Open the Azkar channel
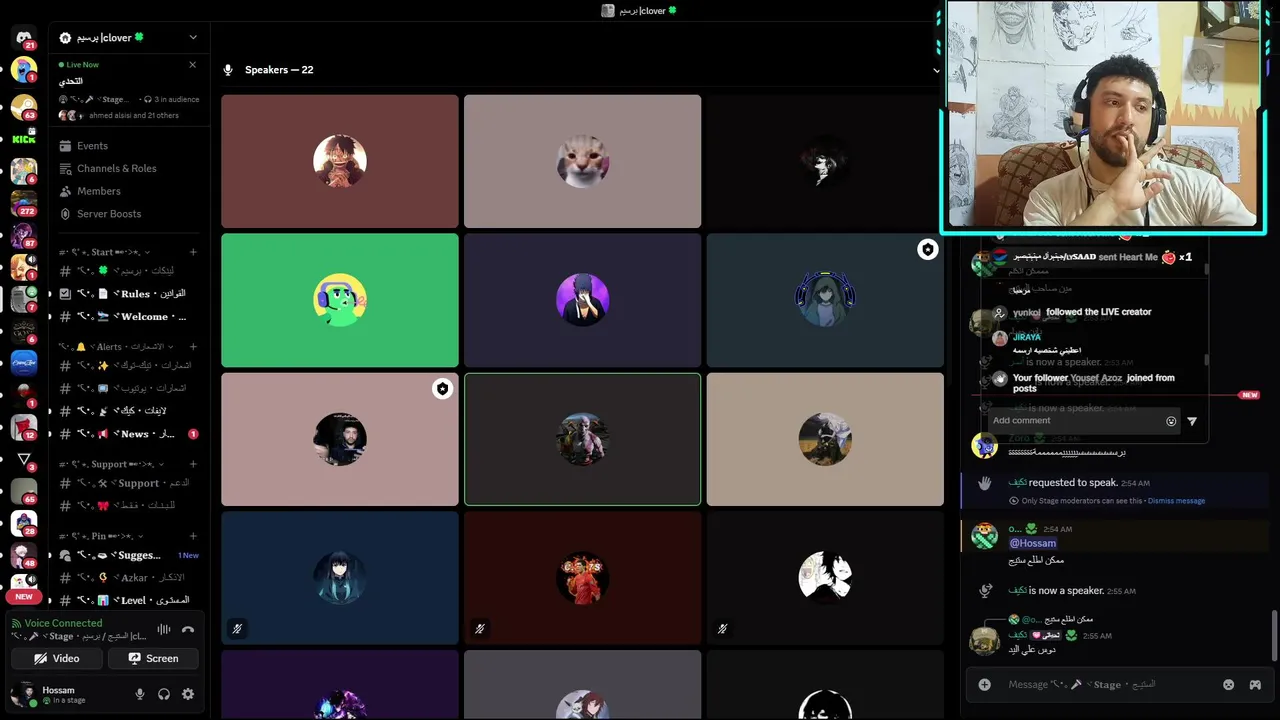1280x720 pixels. 130,578
